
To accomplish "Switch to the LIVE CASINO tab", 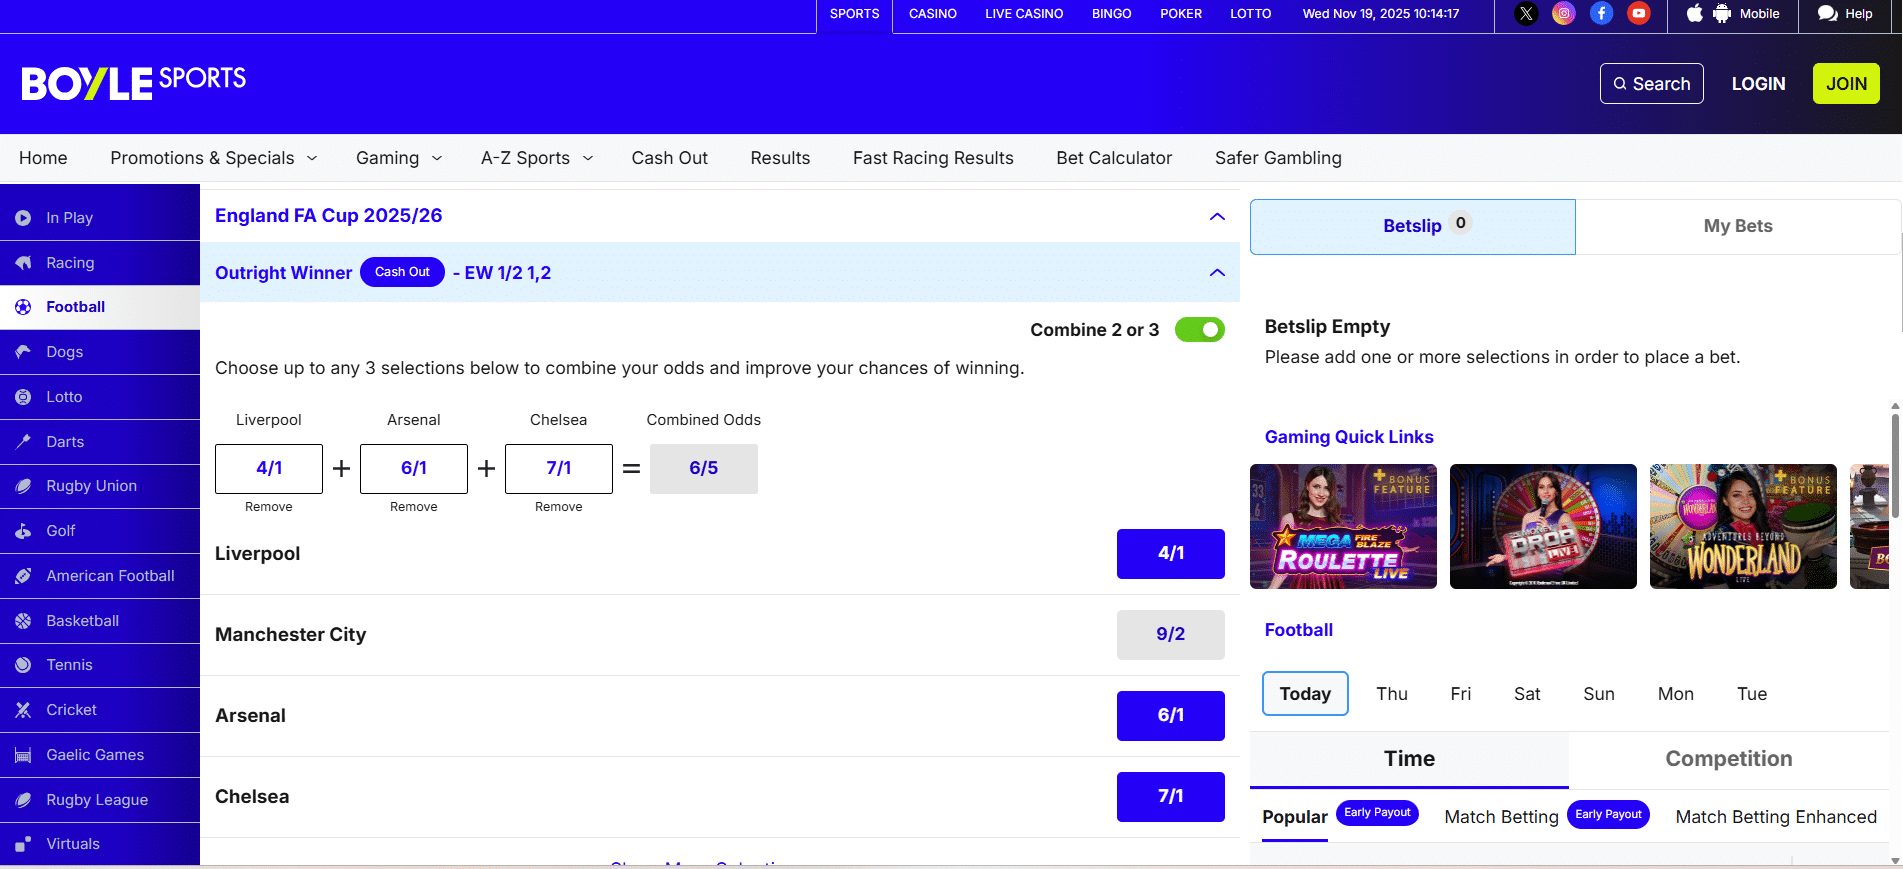I will (1024, 14).
